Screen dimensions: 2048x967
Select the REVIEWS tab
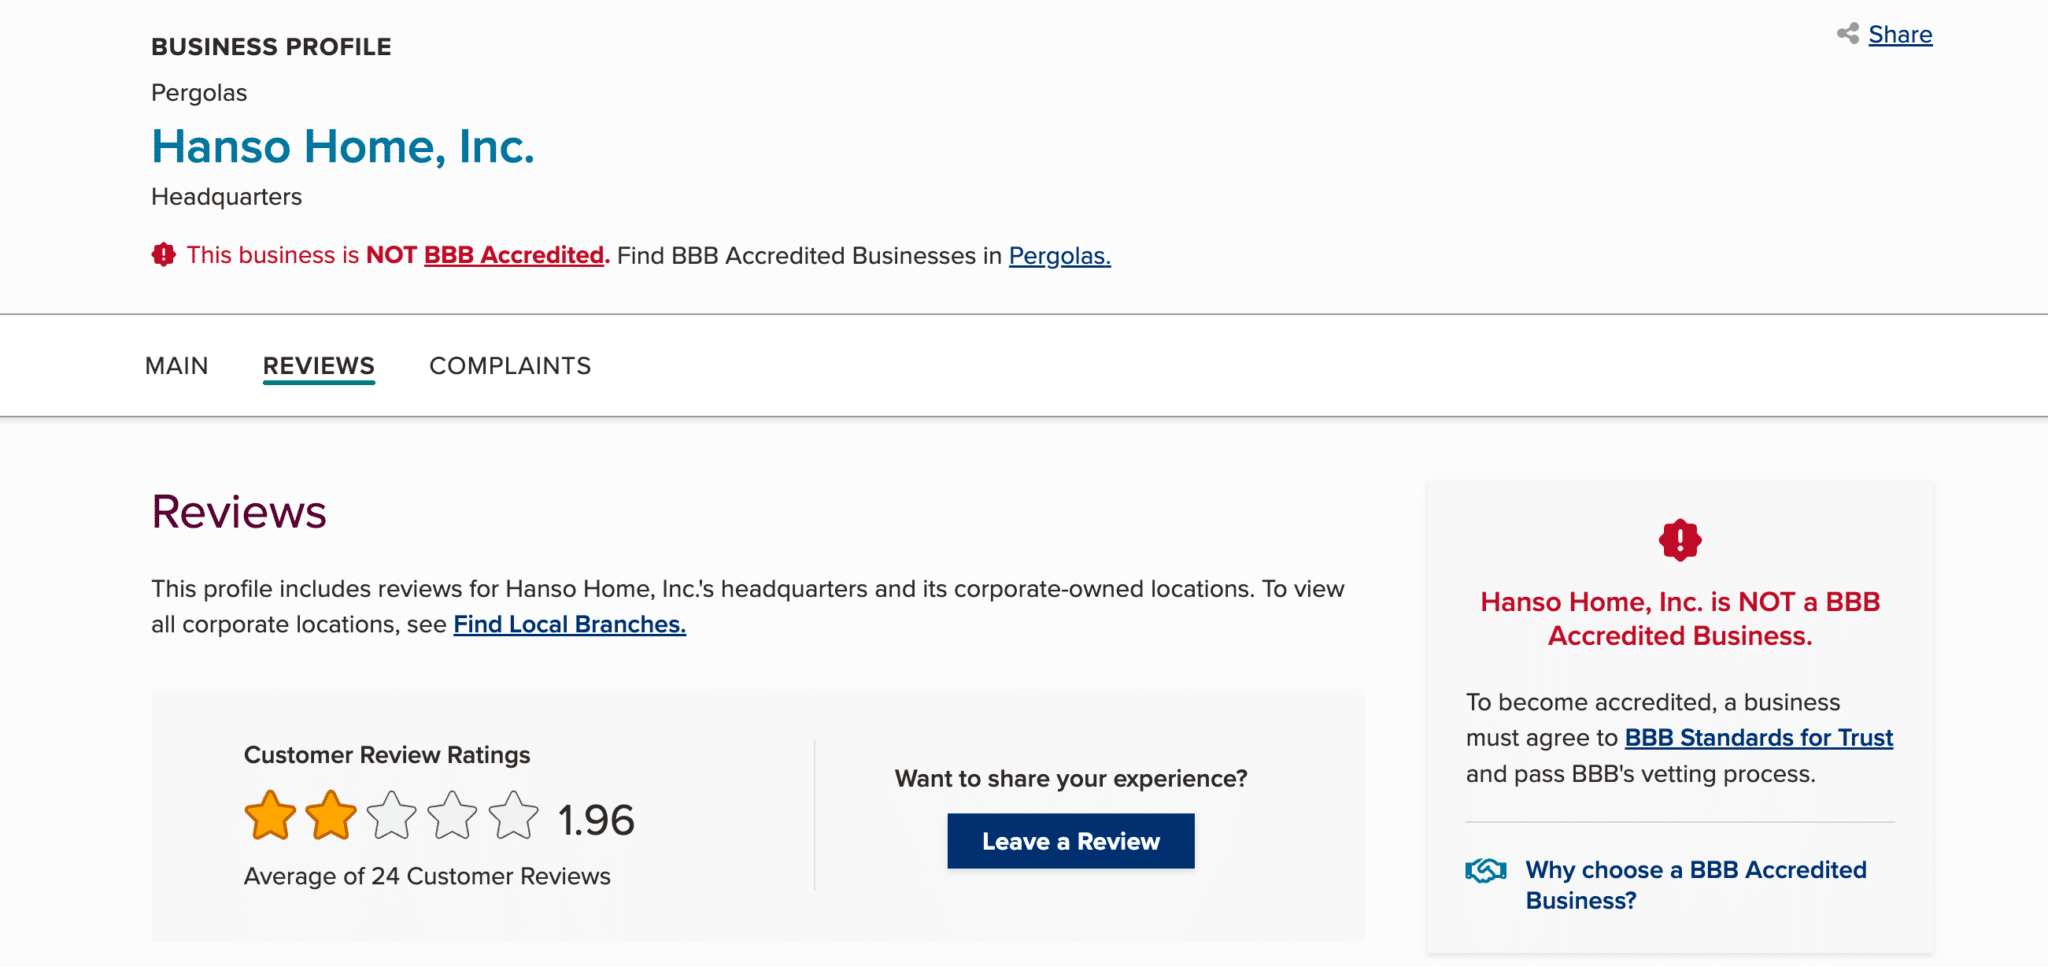(318, 366)
